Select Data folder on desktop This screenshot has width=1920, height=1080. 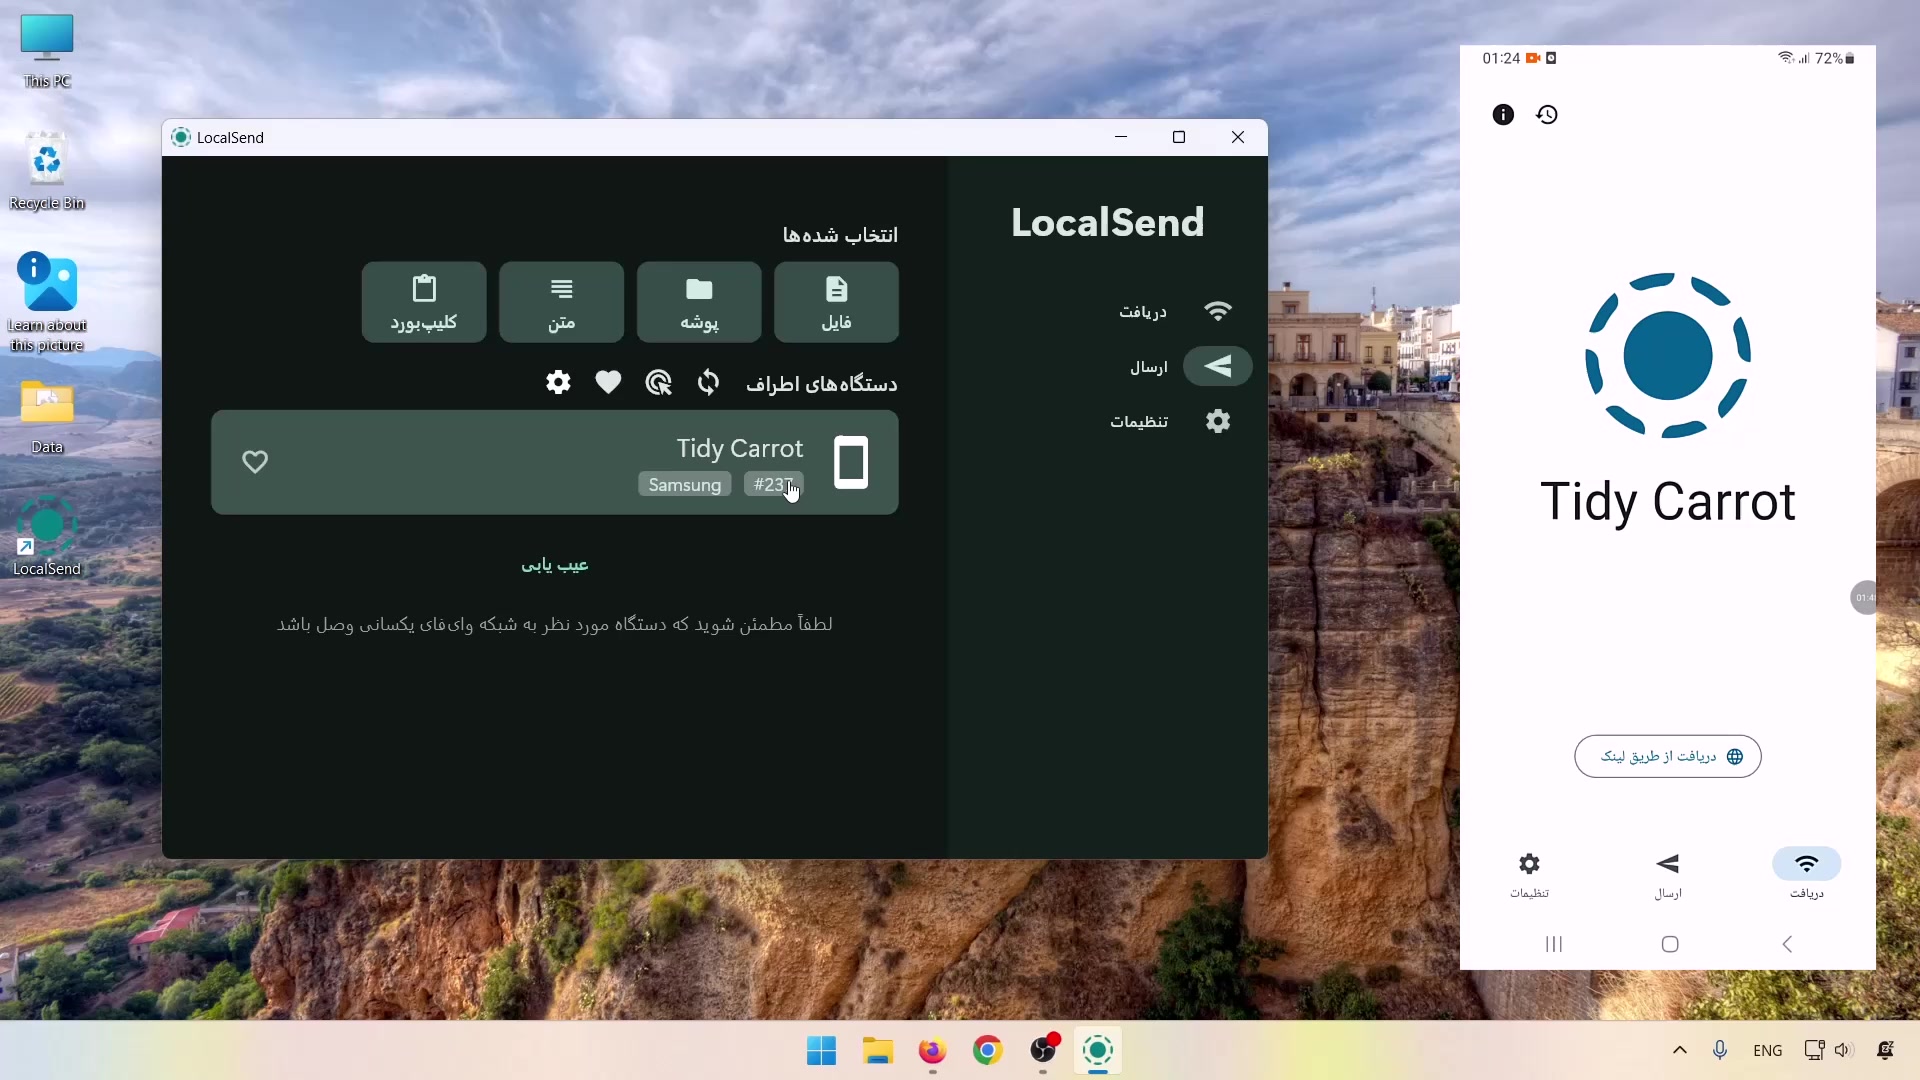tap(47, 417)
